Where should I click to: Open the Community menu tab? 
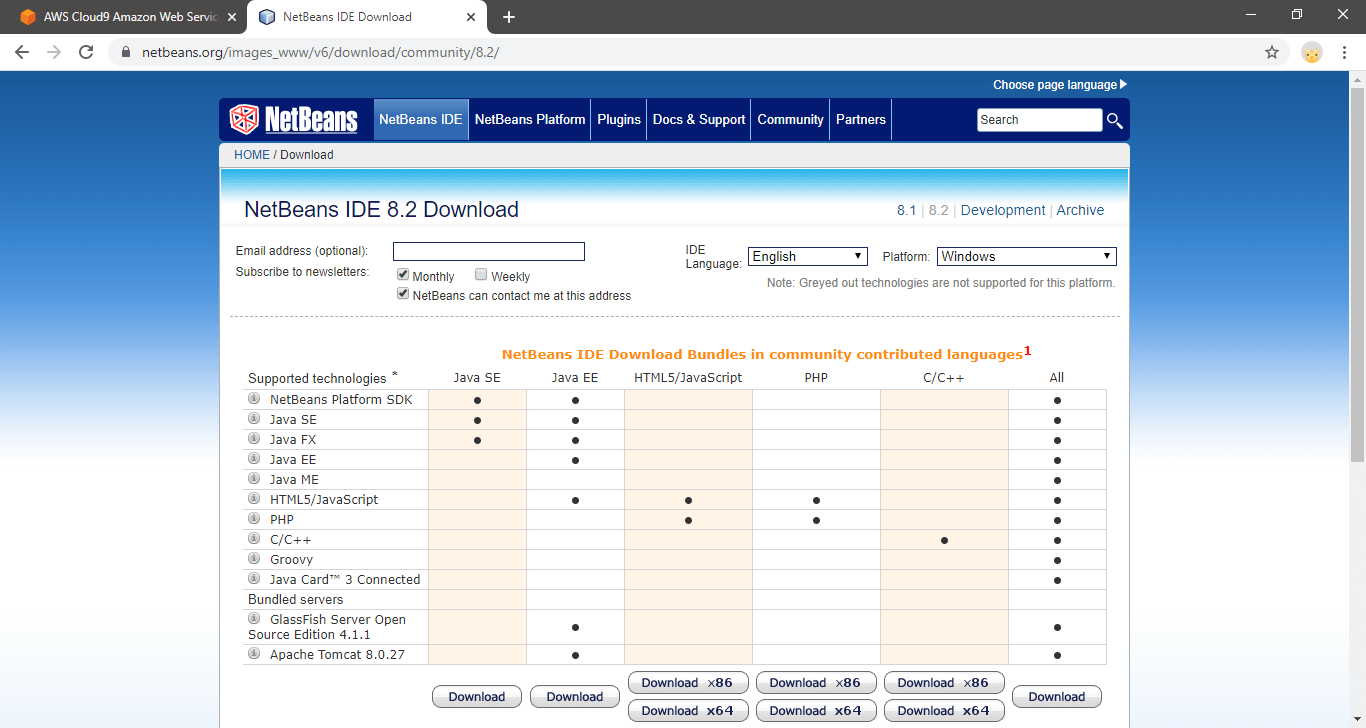coord(790,119)
